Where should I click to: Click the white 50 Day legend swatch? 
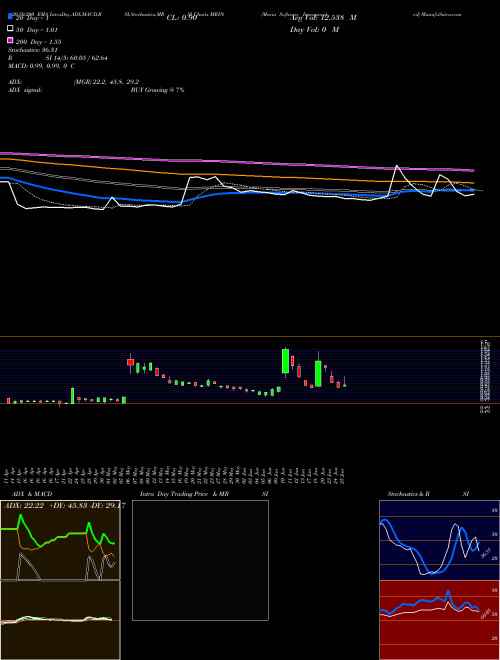[x=10, y=29]
